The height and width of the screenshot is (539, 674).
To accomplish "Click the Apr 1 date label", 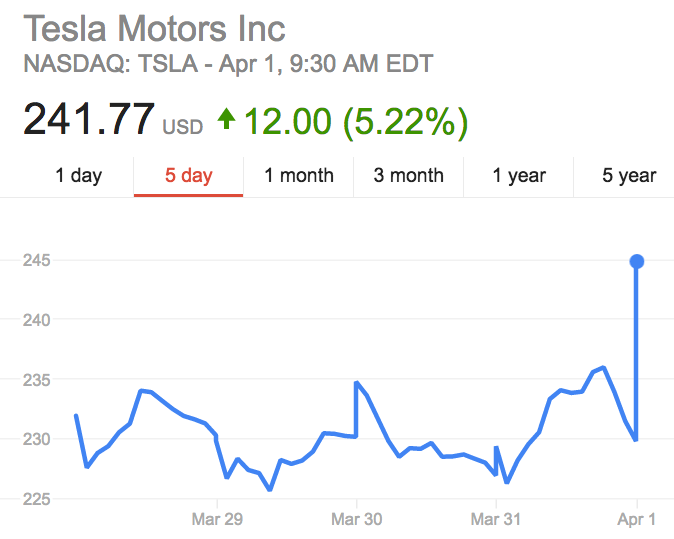I will (x=637, y=520).
